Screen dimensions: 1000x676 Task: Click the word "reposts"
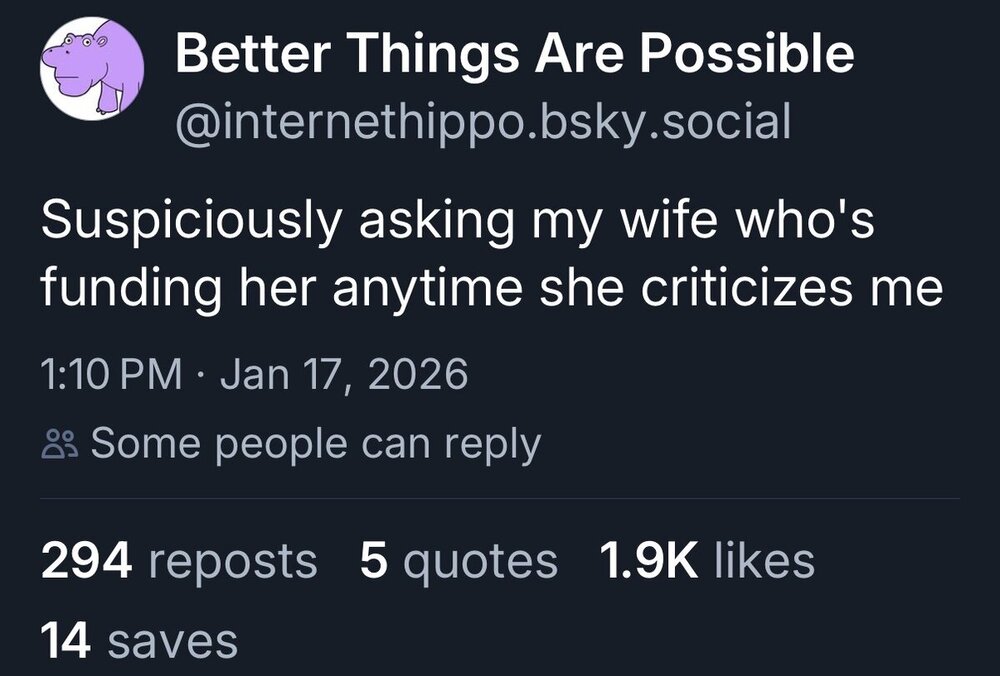point(233,561)
